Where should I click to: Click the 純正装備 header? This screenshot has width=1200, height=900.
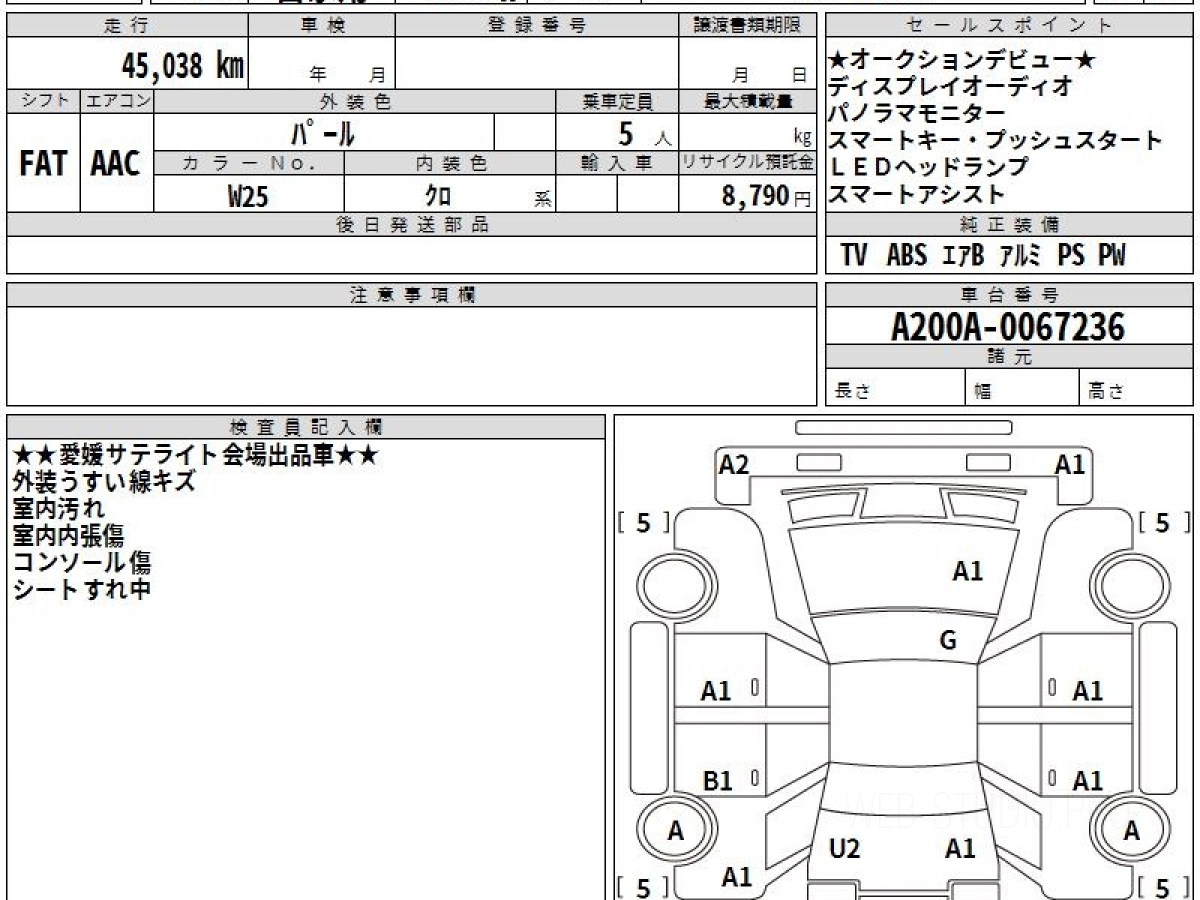[x=1009, y=225]
